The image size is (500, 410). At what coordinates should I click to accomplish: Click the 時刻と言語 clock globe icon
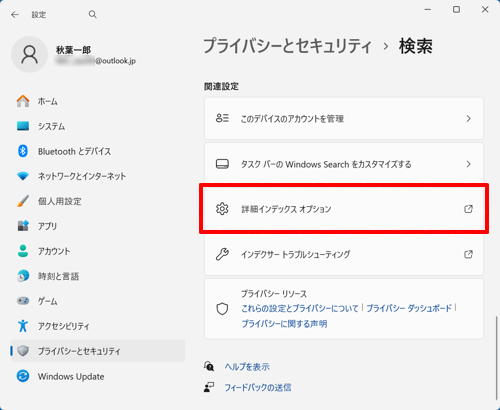click(x=23, y=276)
